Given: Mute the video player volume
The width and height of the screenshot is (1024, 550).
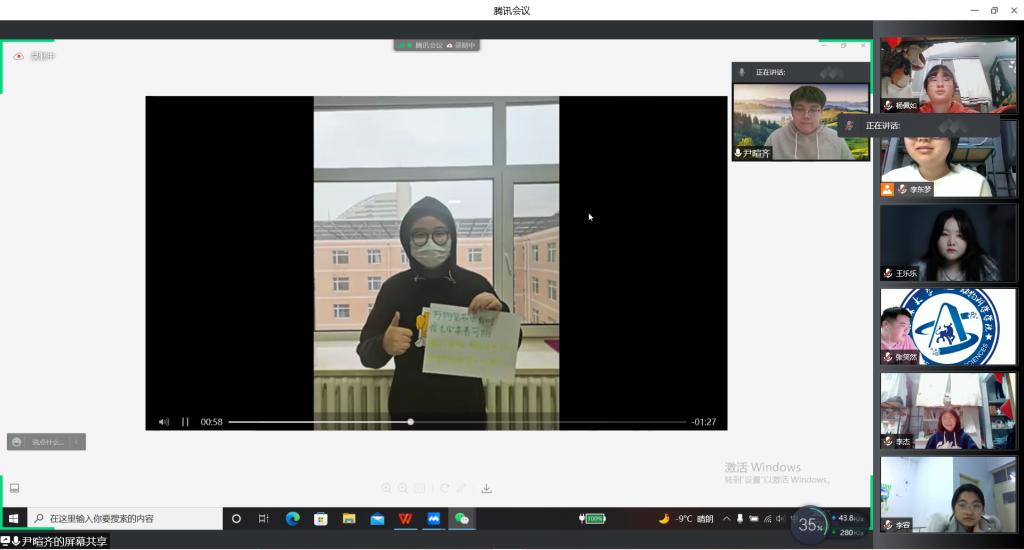Looking at the screenshot, I should pyautogui.click(x=164, y=422).
